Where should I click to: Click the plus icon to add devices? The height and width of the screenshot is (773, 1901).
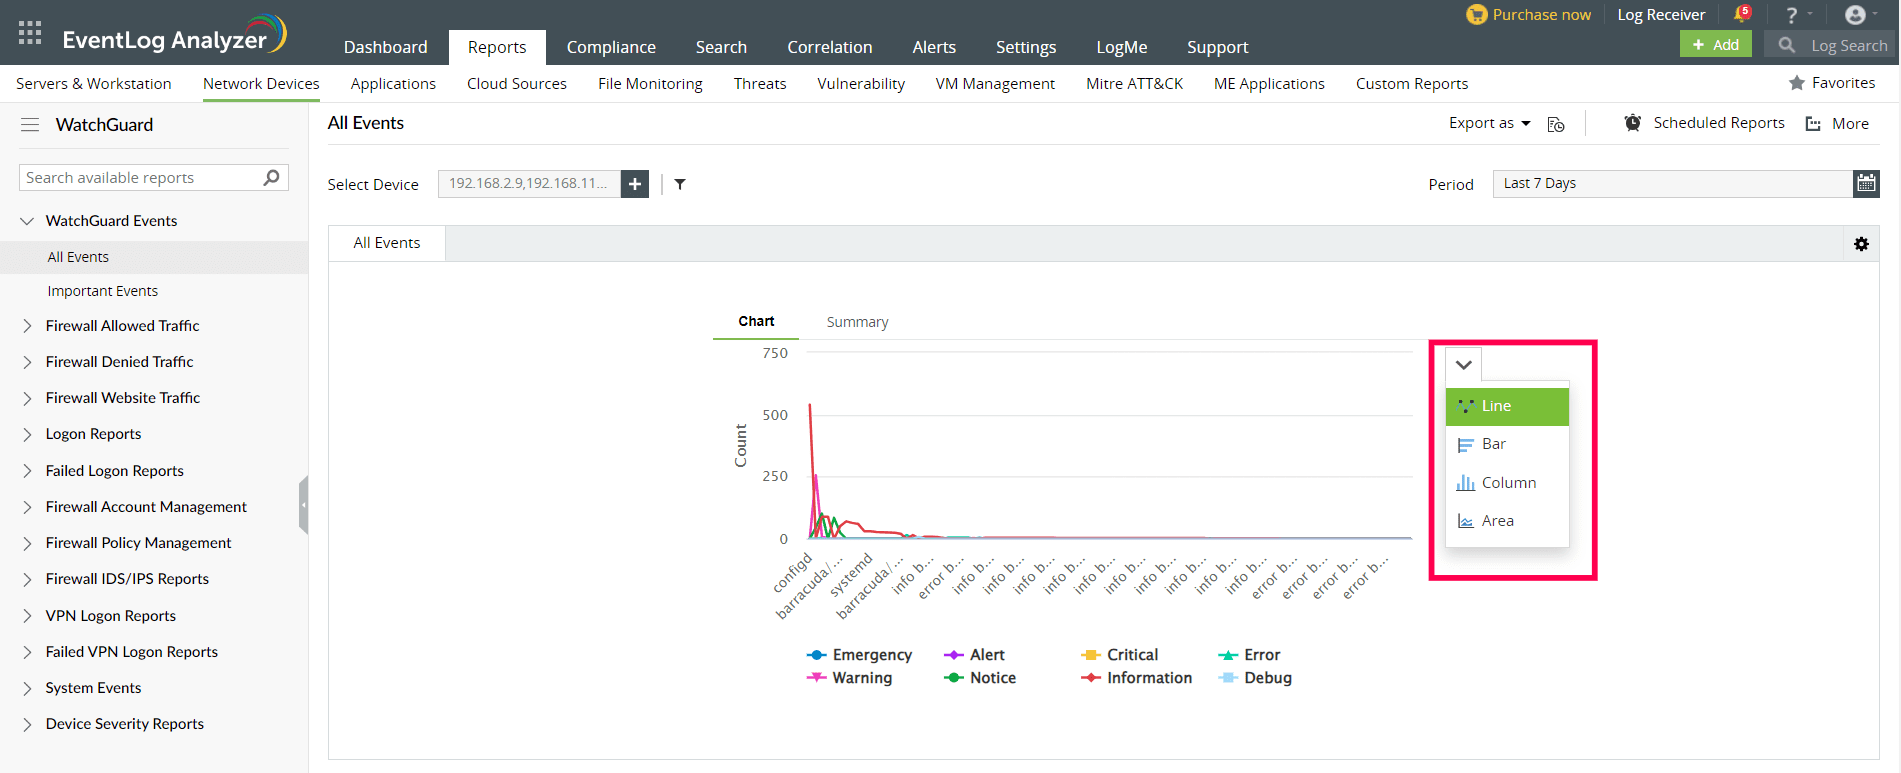point(635,184)
